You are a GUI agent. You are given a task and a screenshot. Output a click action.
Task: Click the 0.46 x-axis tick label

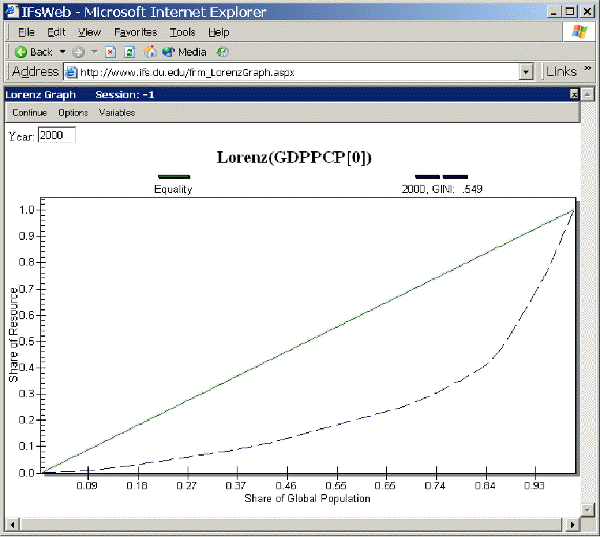pos(286,485)
